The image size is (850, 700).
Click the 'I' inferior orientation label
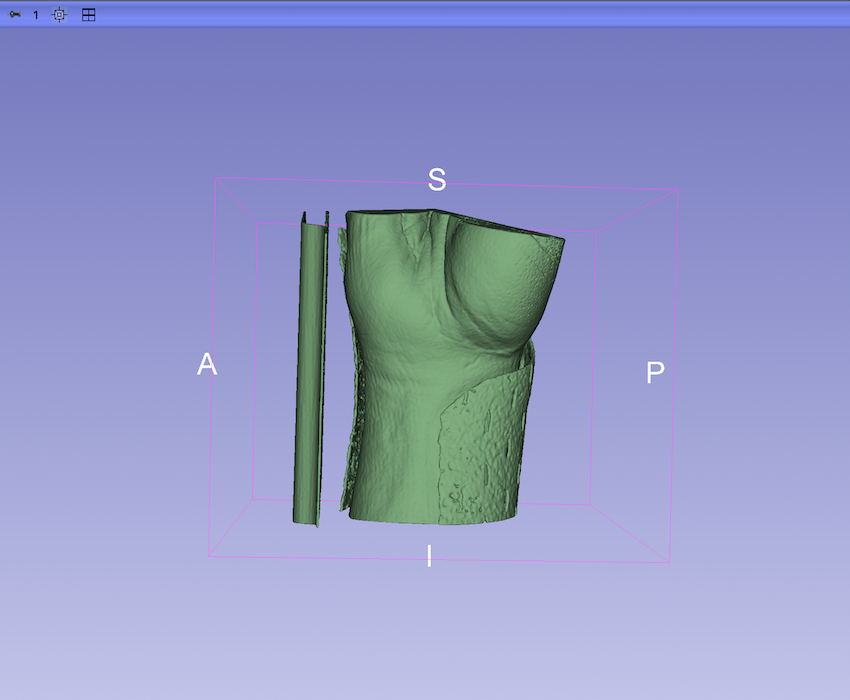(429, 556)
